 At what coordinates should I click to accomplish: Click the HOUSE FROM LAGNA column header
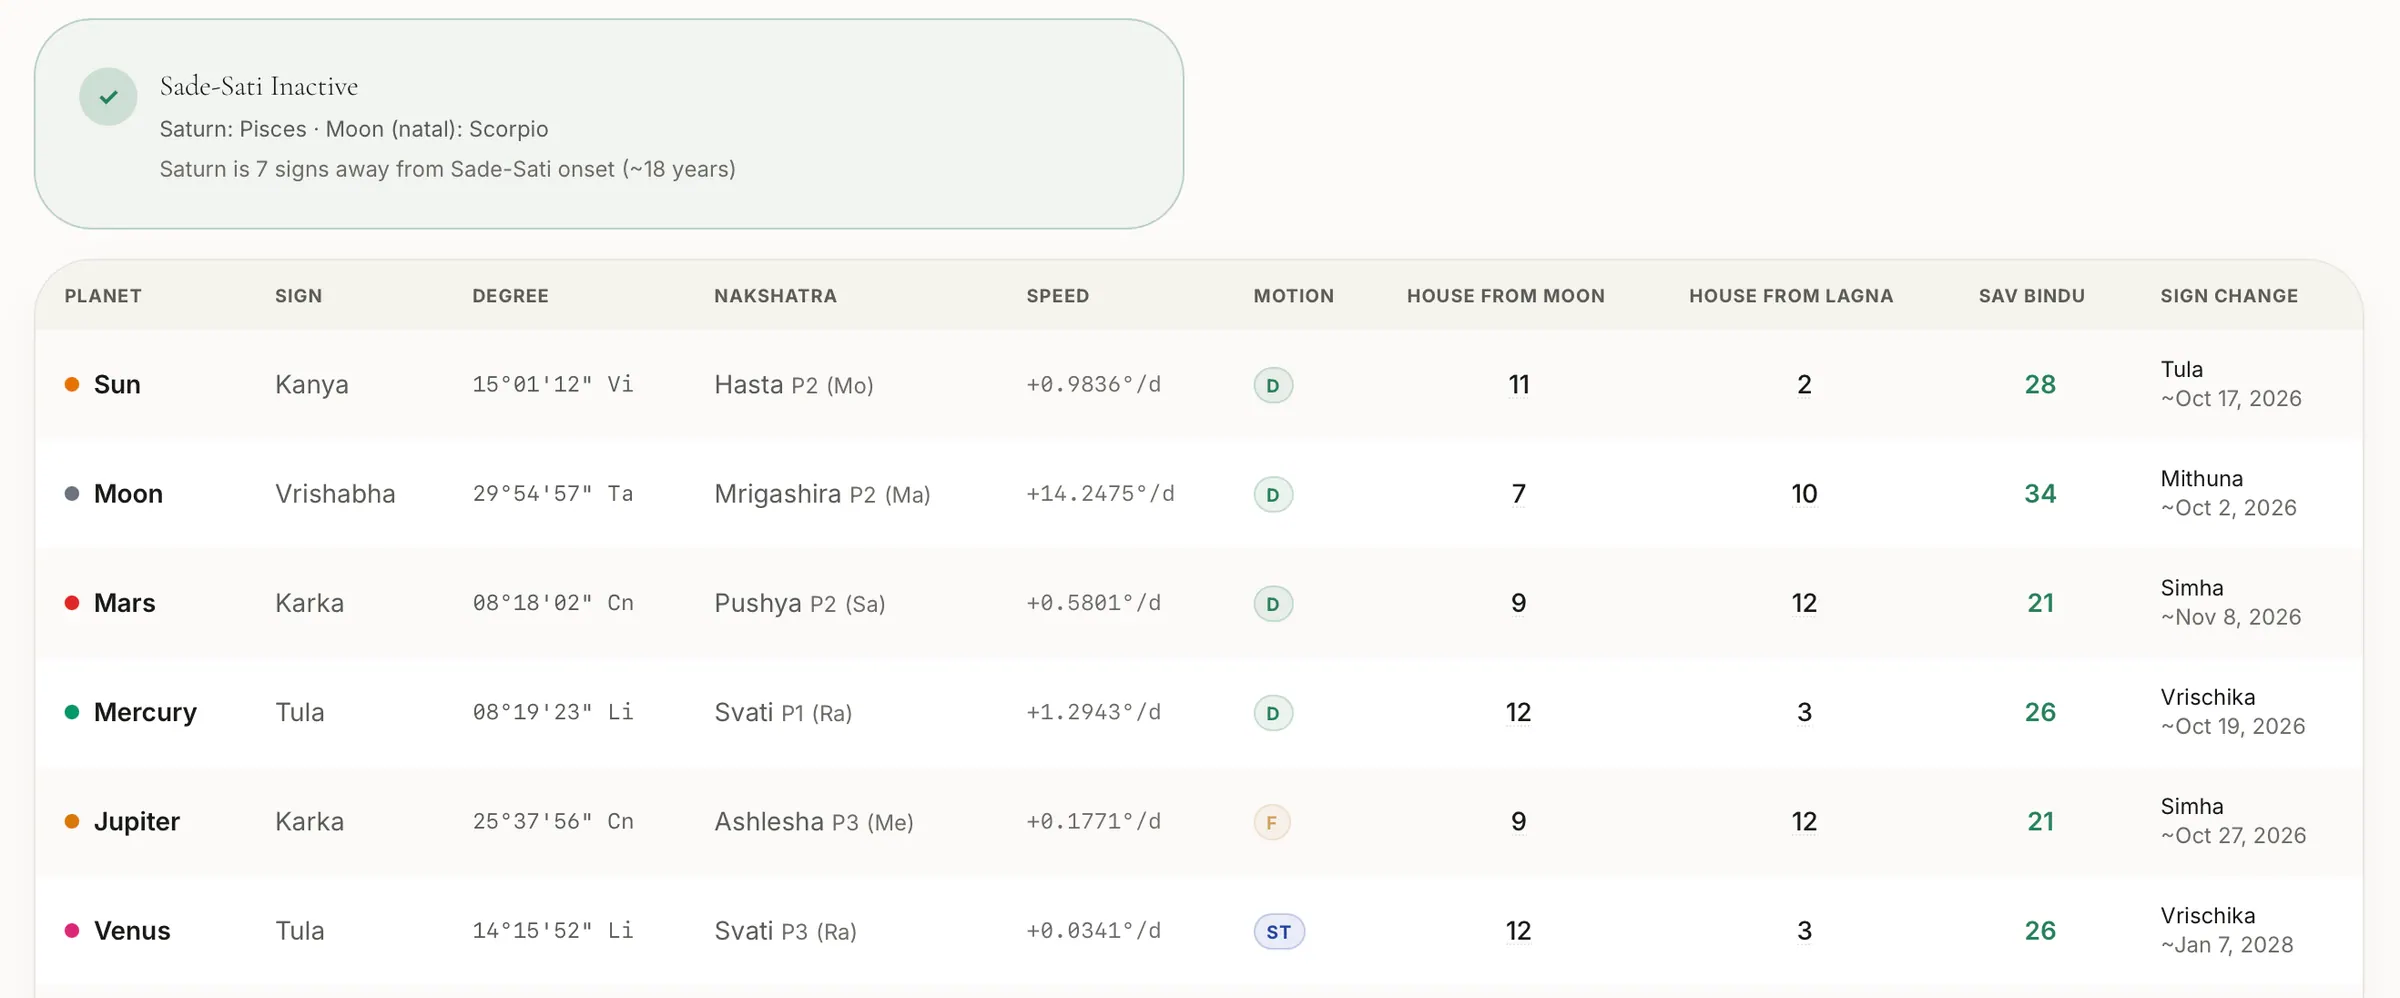point(1791,296)
